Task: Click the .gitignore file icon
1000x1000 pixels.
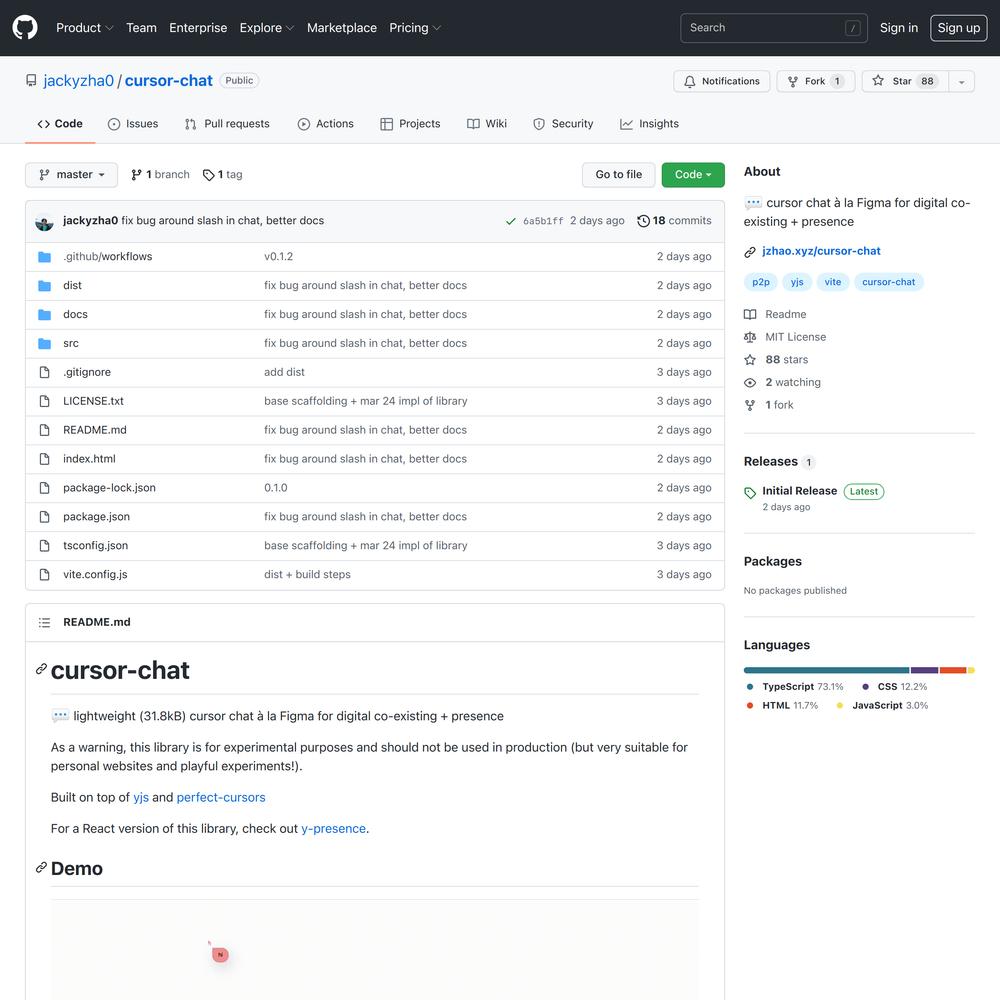Action: click(x=44, y=372)
